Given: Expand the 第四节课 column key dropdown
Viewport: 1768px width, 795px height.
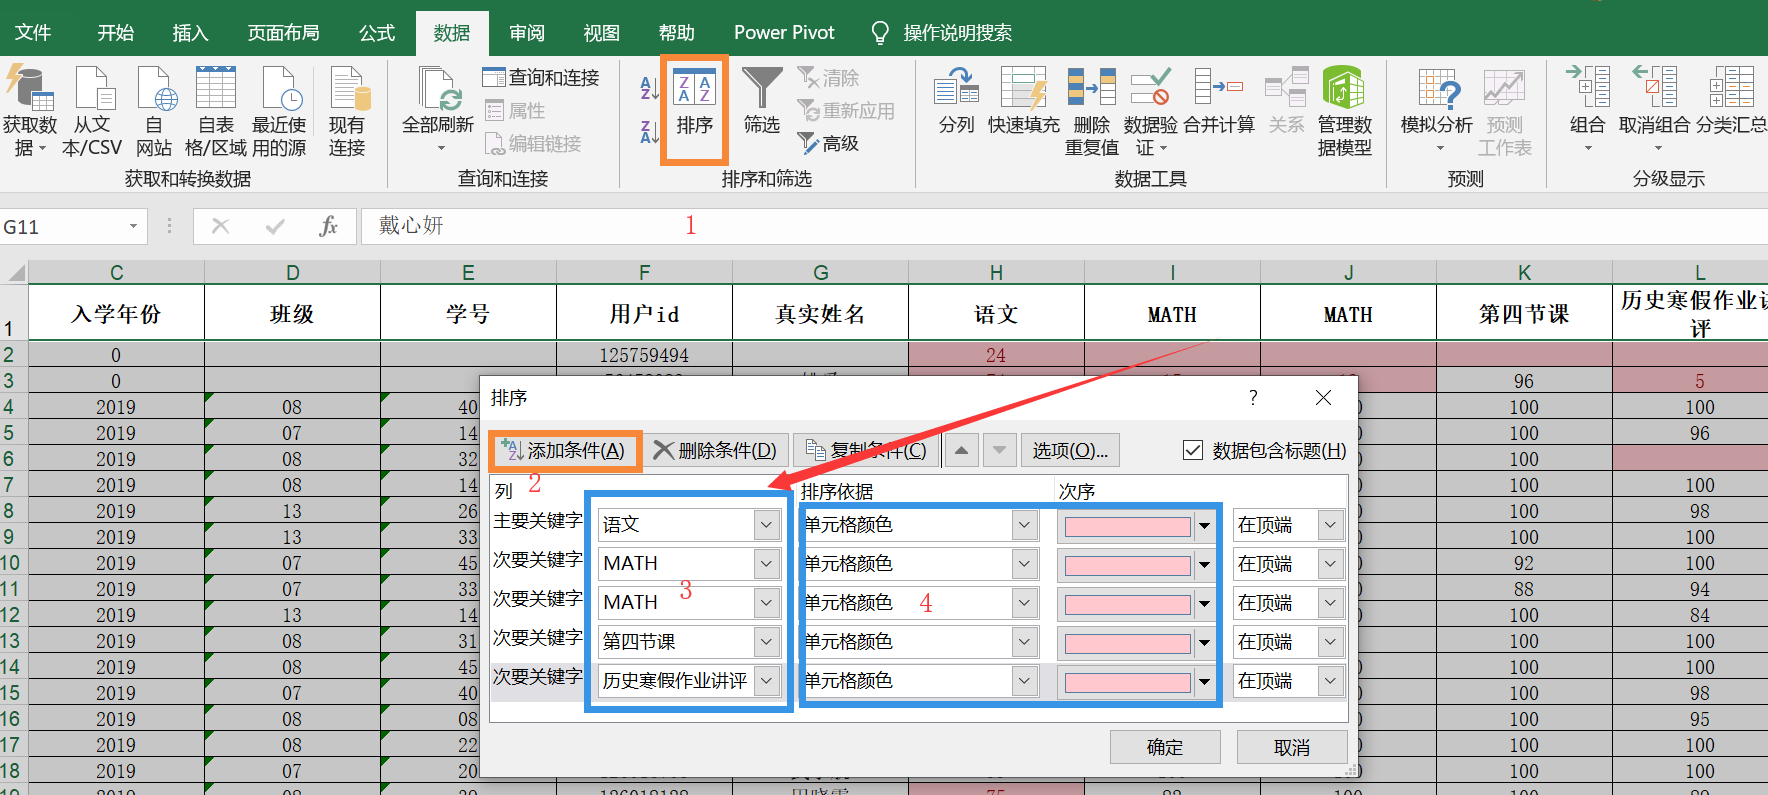Looking at the screenshot, I should coord(767,641).
